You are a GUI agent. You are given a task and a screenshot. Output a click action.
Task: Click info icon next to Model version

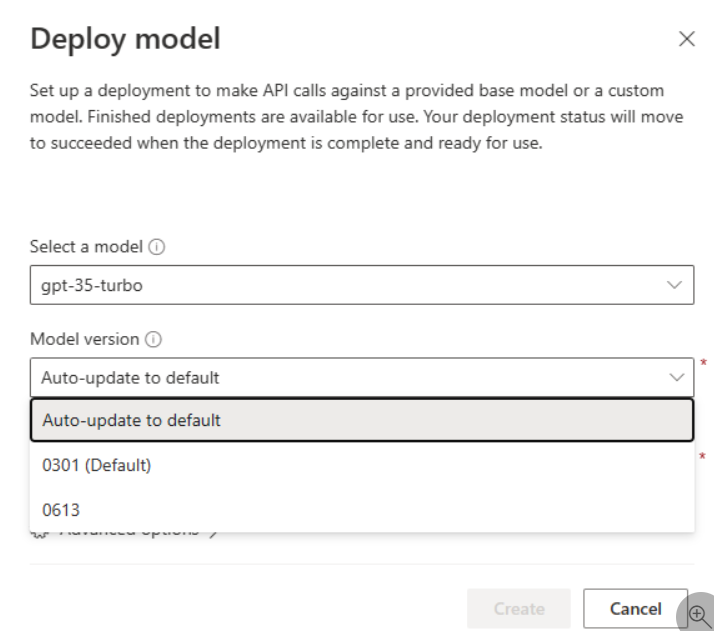153,339
